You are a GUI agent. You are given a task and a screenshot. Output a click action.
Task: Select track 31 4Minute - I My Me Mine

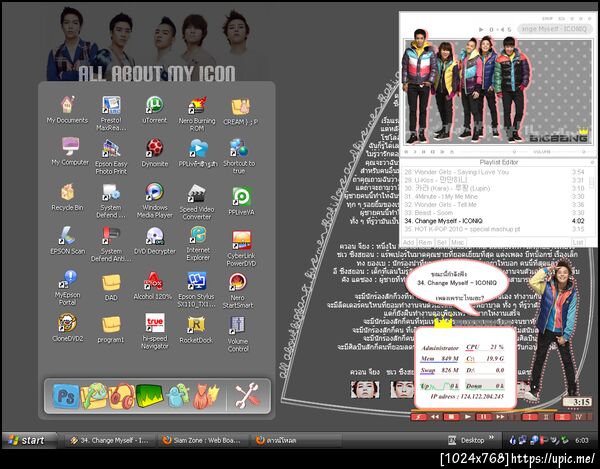[494, 196]
